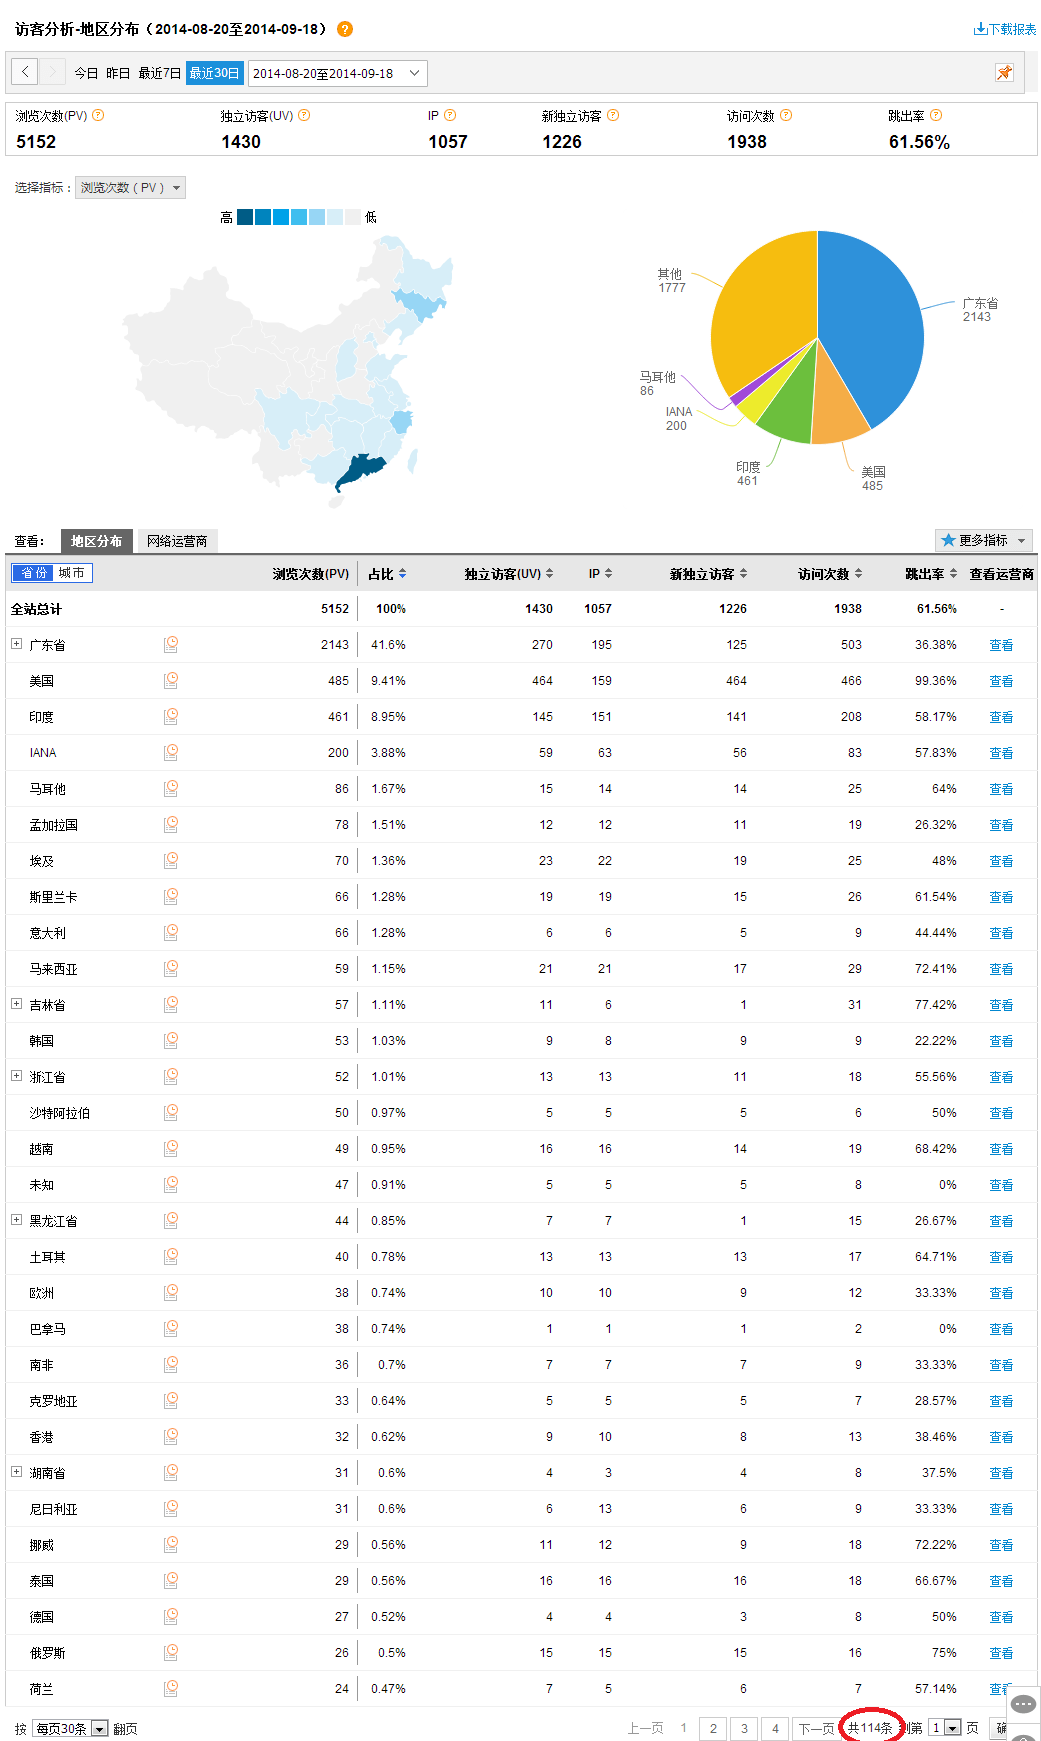Select the 最近30日 date range
This screenshot has height=1741, width=1041.
214,73
